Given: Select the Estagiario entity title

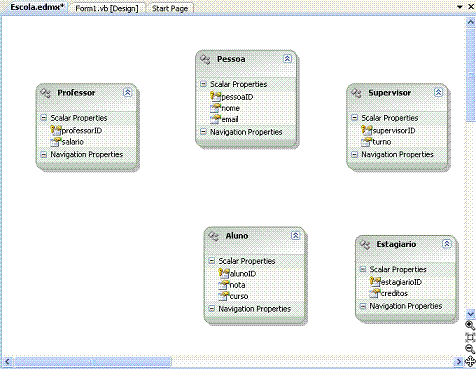Looking at the screenshot, I should point(396,244).
